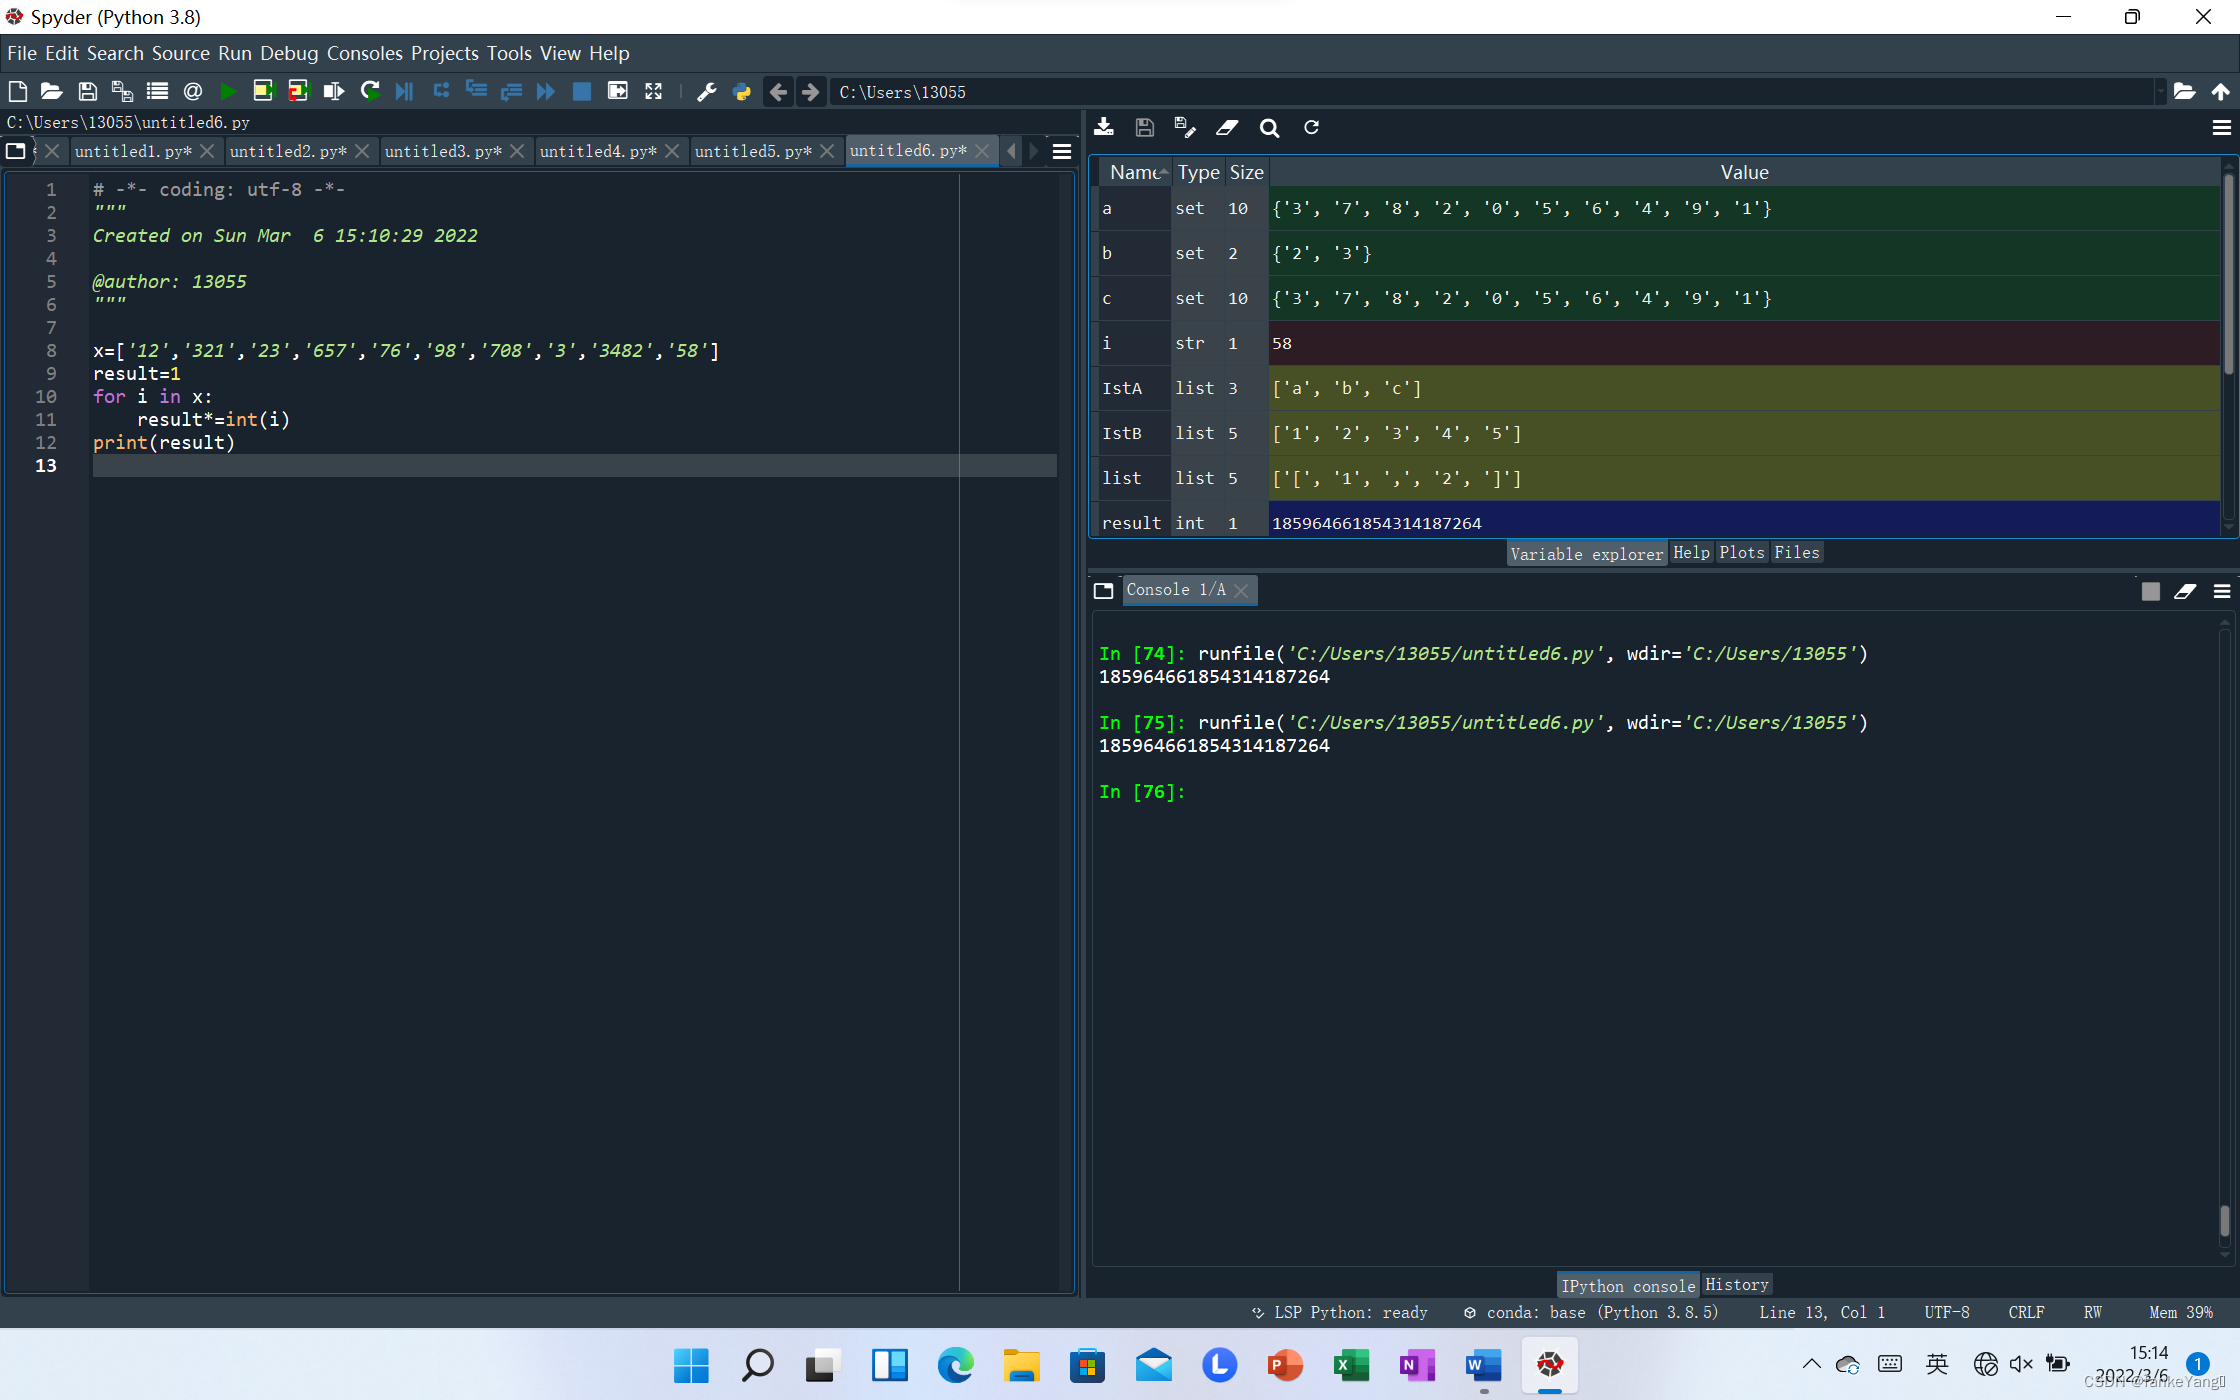The width and height of the screenshot is (2240, 1400).
Task: Open Variable explorer options hamburger menu
Action: click(2221, 127)
